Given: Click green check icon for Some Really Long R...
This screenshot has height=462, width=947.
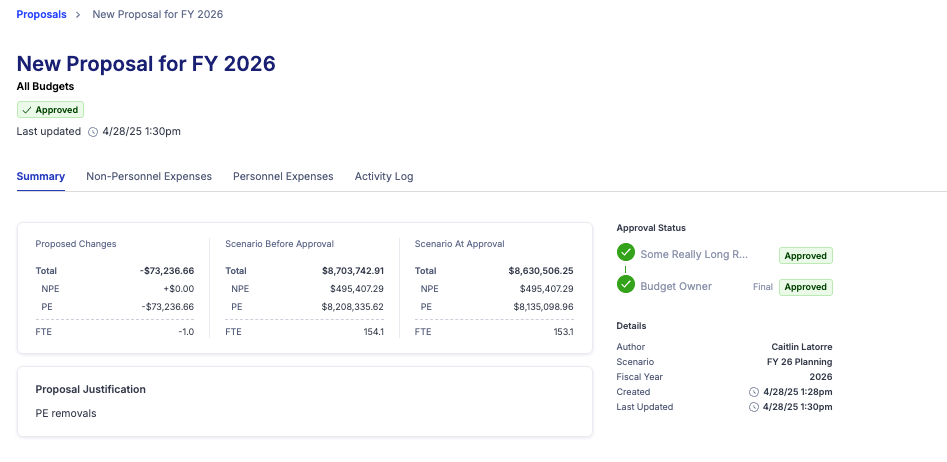Looking at the screenshot, I should [626, 254].
